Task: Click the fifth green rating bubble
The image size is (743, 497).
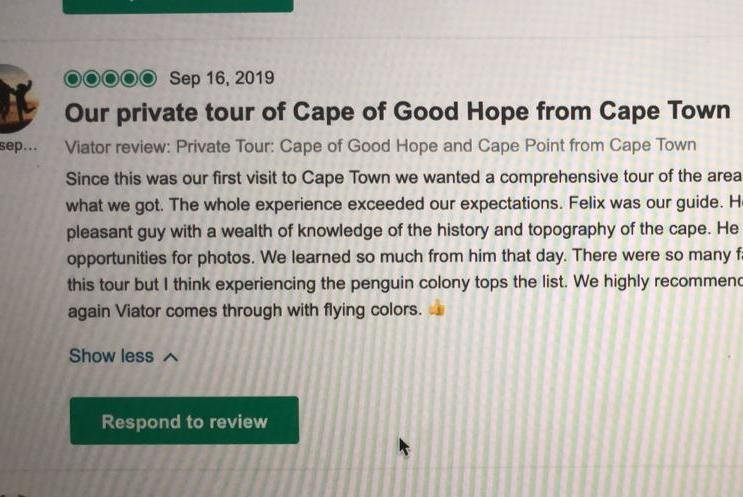Action: click(x=148, y=79)
